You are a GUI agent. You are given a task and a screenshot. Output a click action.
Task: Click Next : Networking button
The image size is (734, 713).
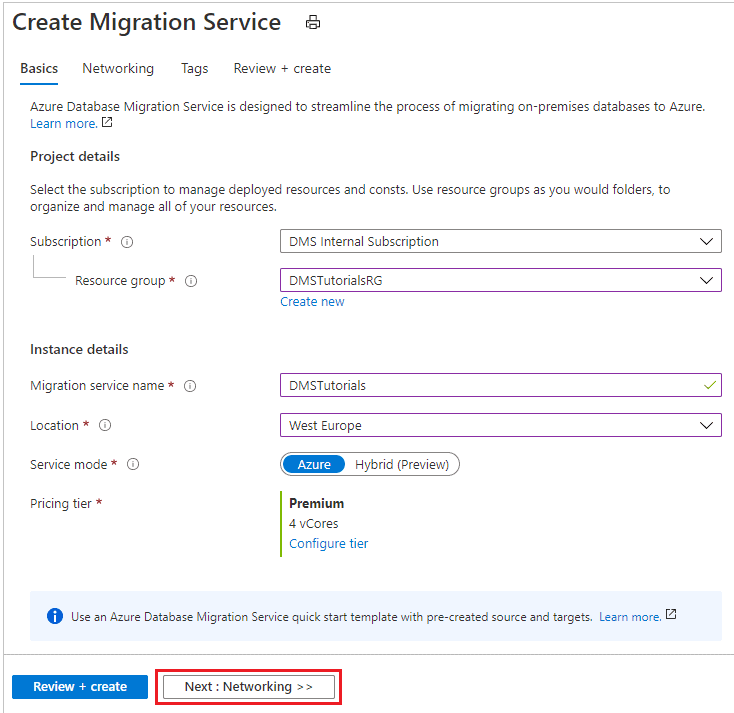pyautogui.click(x=249, y=687)
